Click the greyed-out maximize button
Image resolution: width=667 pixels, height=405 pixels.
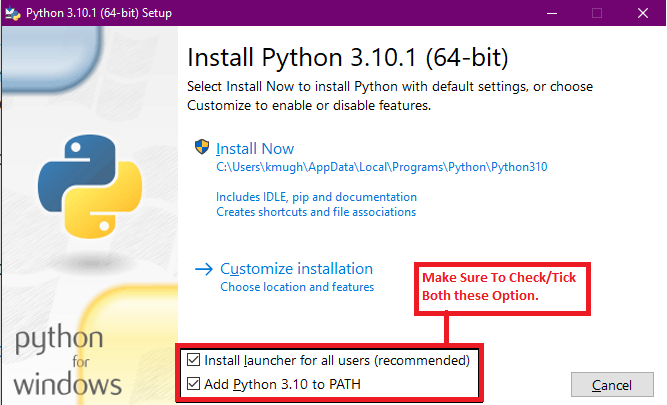click(x=597, y=13)
